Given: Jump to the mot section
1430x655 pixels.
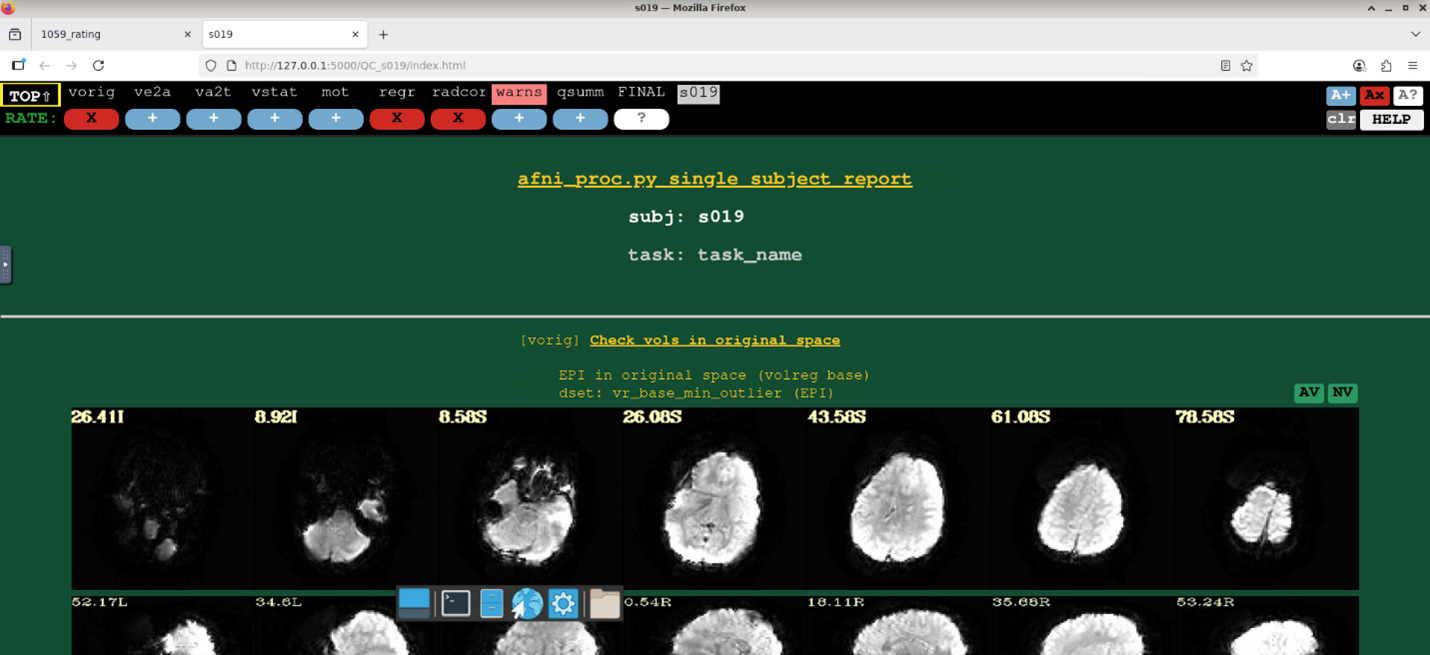Looking at the screenshot, I should (x=335, y=93).
